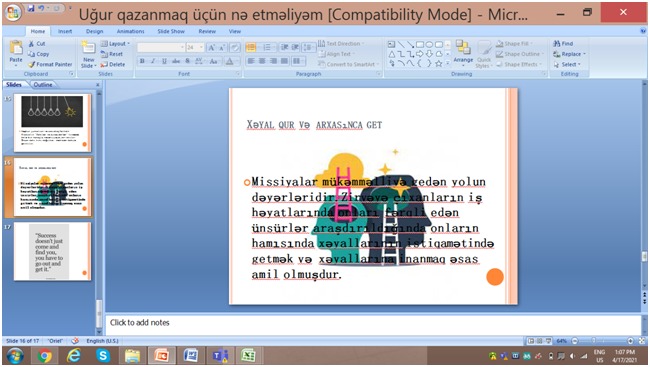Image resolution: width=650 pixels, height=367 pixels.
Task: Select slide 17 thumbnail with Success quote
Action: pos(52,251)
